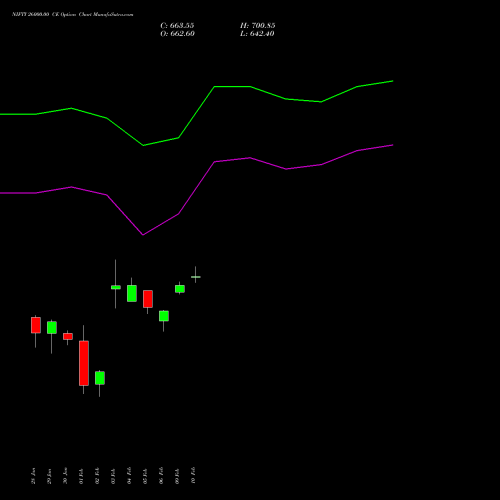Viewport: 500px width, 500px height.
Task: Select the 30 Jan date label
Action: click(x=65, y=476)
